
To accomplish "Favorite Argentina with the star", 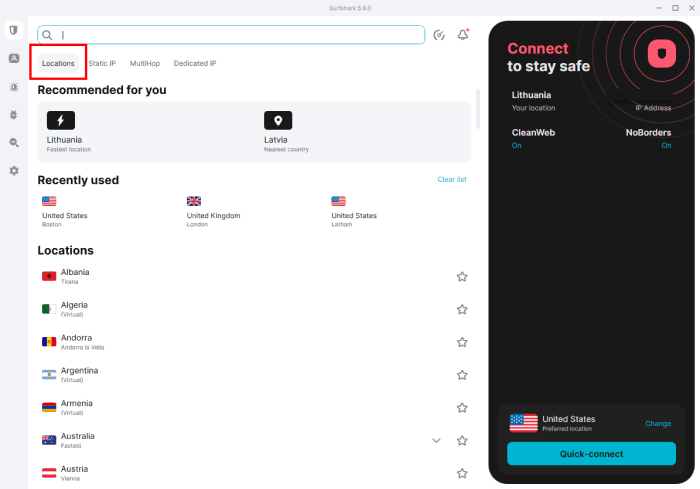I will coord(462,375).
